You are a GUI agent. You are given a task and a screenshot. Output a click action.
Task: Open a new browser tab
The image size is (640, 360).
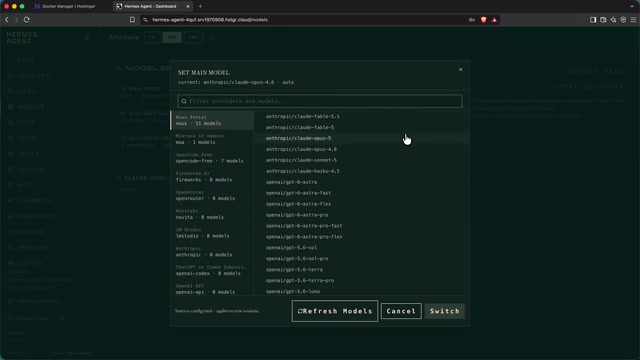pyautogui.click(x=200, y=6)
